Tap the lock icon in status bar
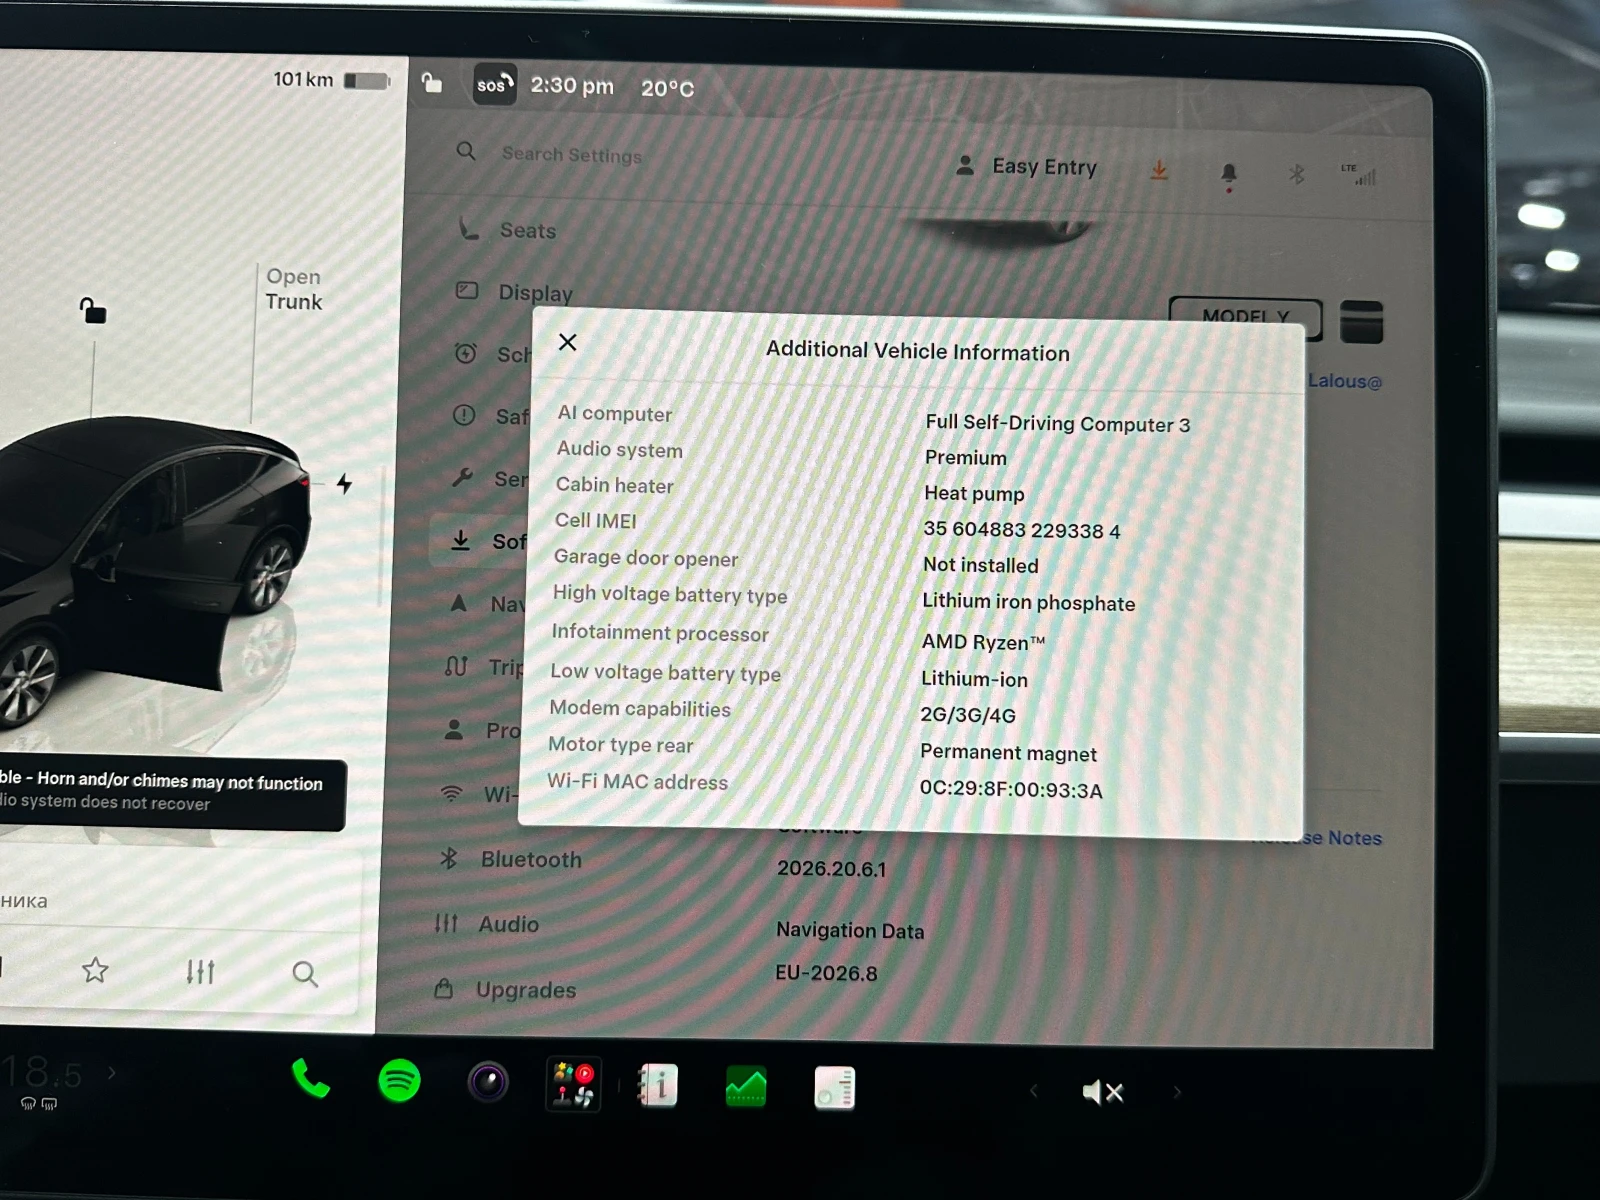 (432, 82)
